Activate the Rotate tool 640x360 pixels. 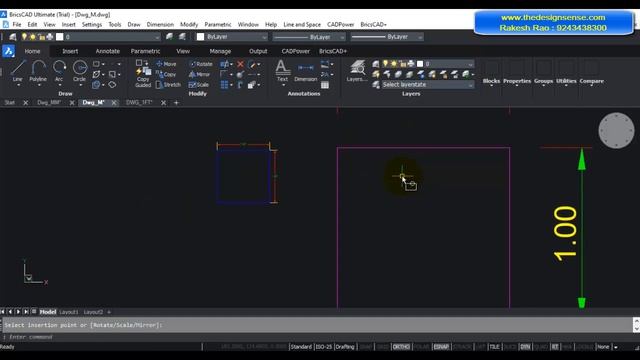click(x=201, y=64)
